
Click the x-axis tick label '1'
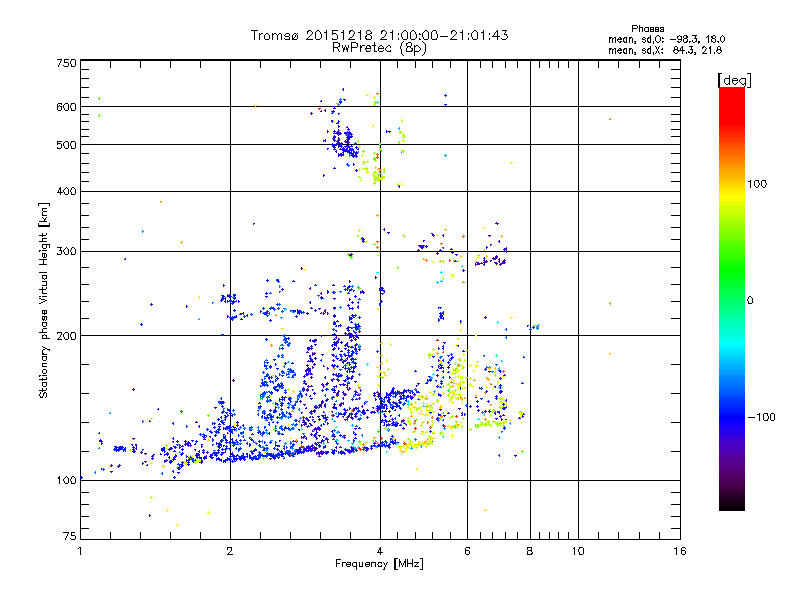pyautogui.click(x=80, y=551)
